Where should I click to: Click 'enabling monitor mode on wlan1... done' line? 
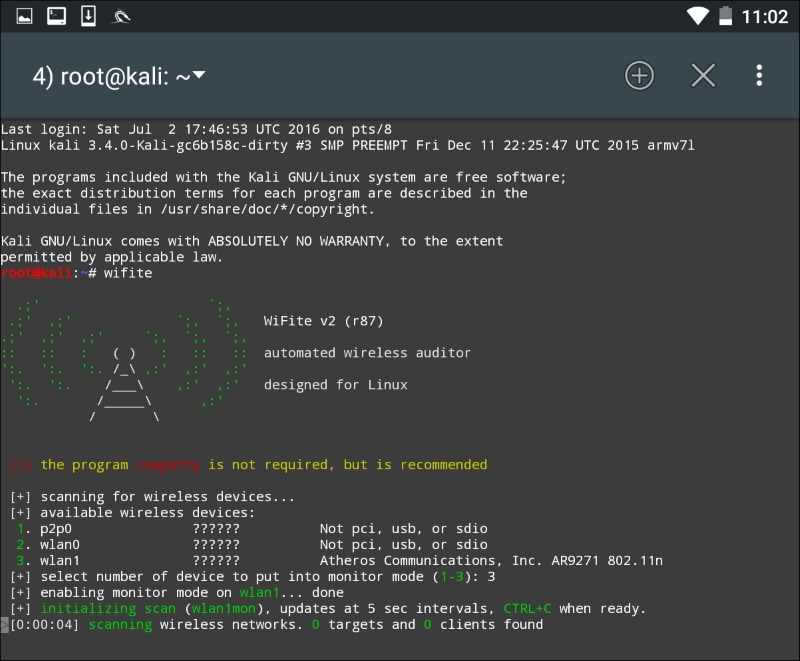tap(177, 593)
